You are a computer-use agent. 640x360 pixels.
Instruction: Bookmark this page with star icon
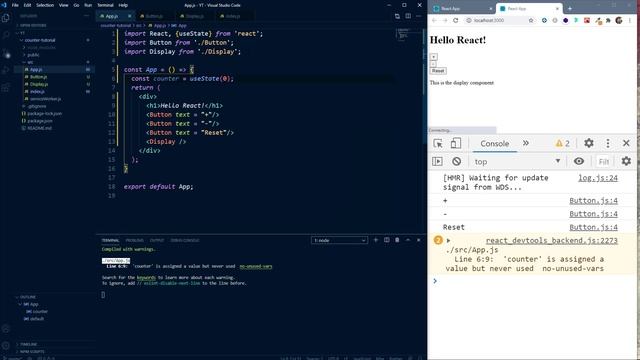(531, 20)
